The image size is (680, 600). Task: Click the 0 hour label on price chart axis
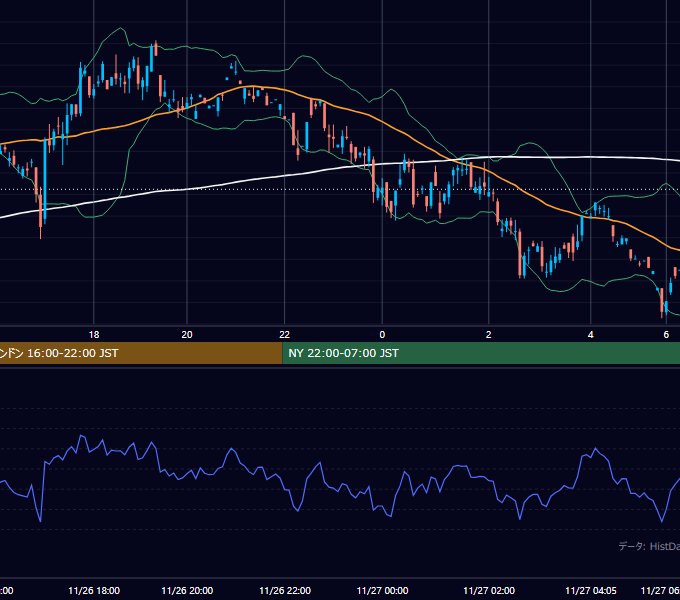coord(382,335)
